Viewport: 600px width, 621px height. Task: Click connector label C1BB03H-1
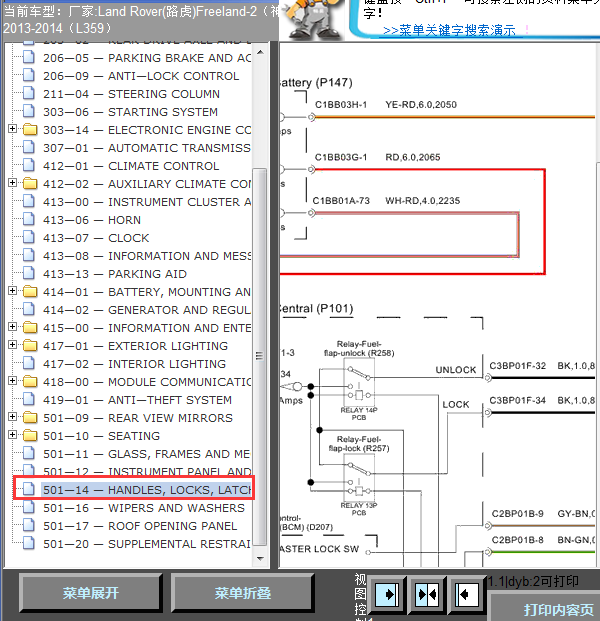pyautogui.click(x=341, y=105)
